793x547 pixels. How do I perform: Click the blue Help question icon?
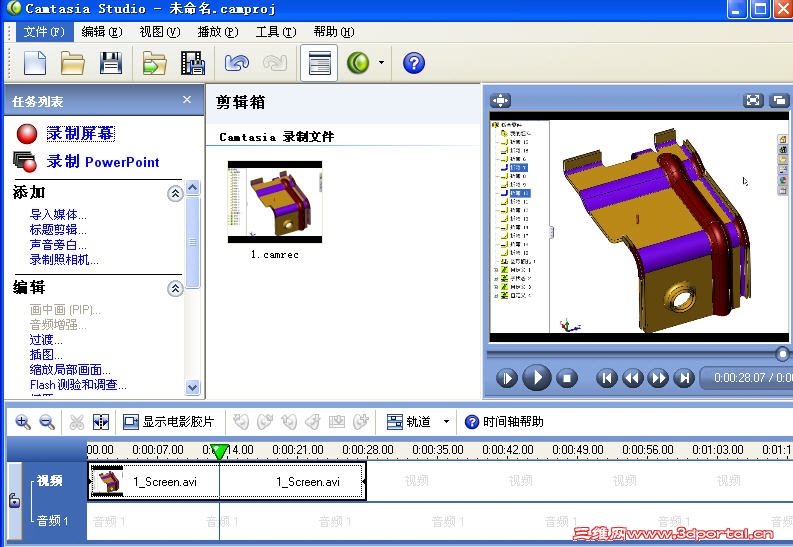414,63
